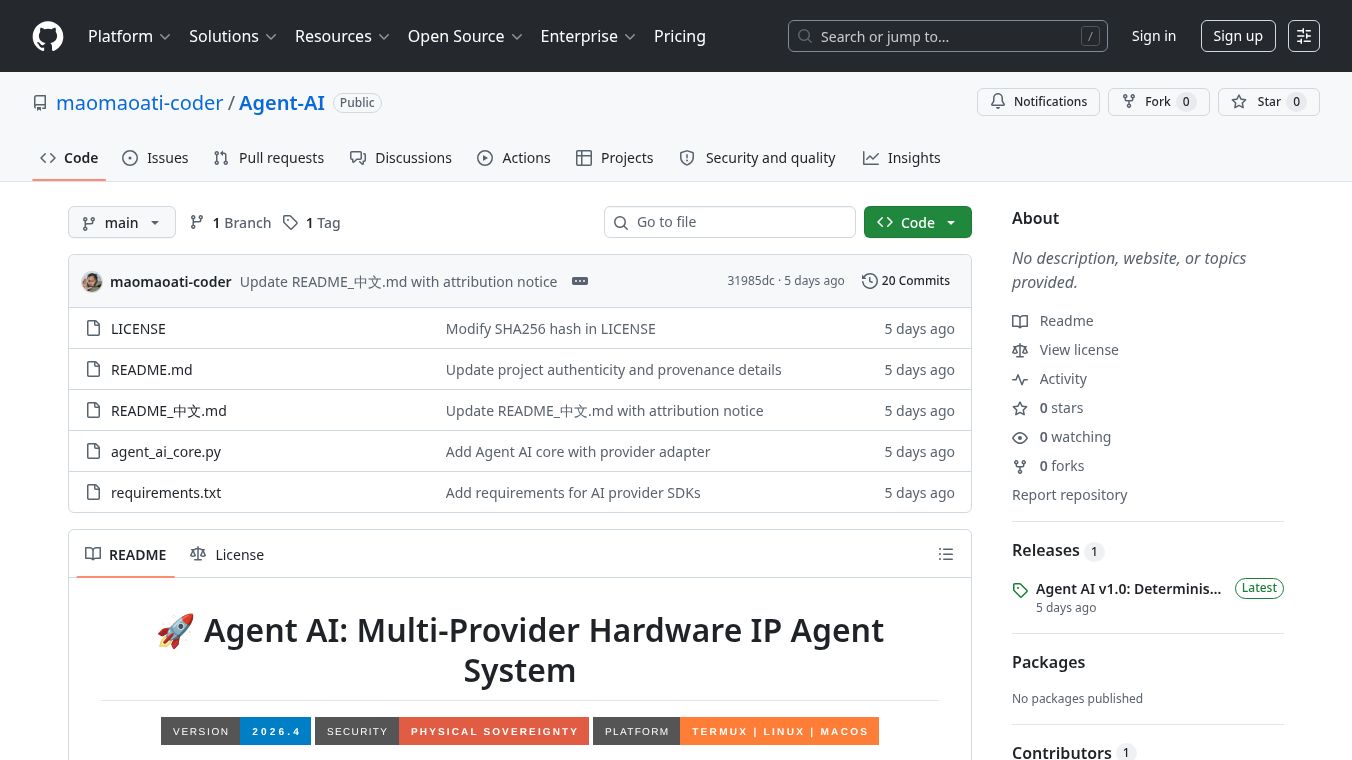
Task: Click the Search or jump to field
Action: [x=948, y=36]
